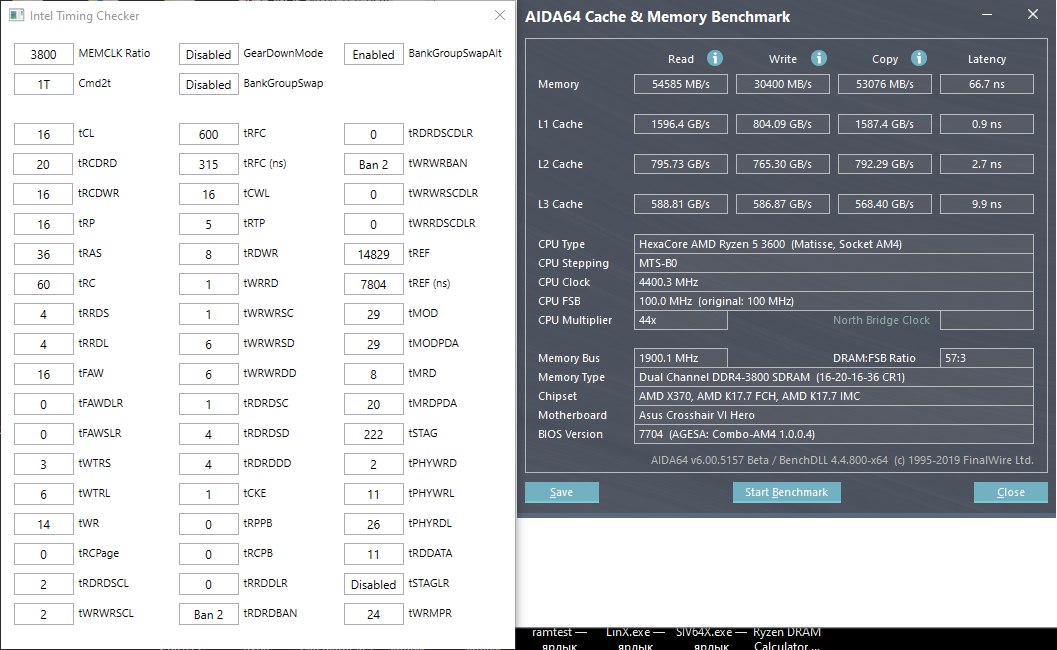Click the tFAW value field

click(x=43, y=374)
